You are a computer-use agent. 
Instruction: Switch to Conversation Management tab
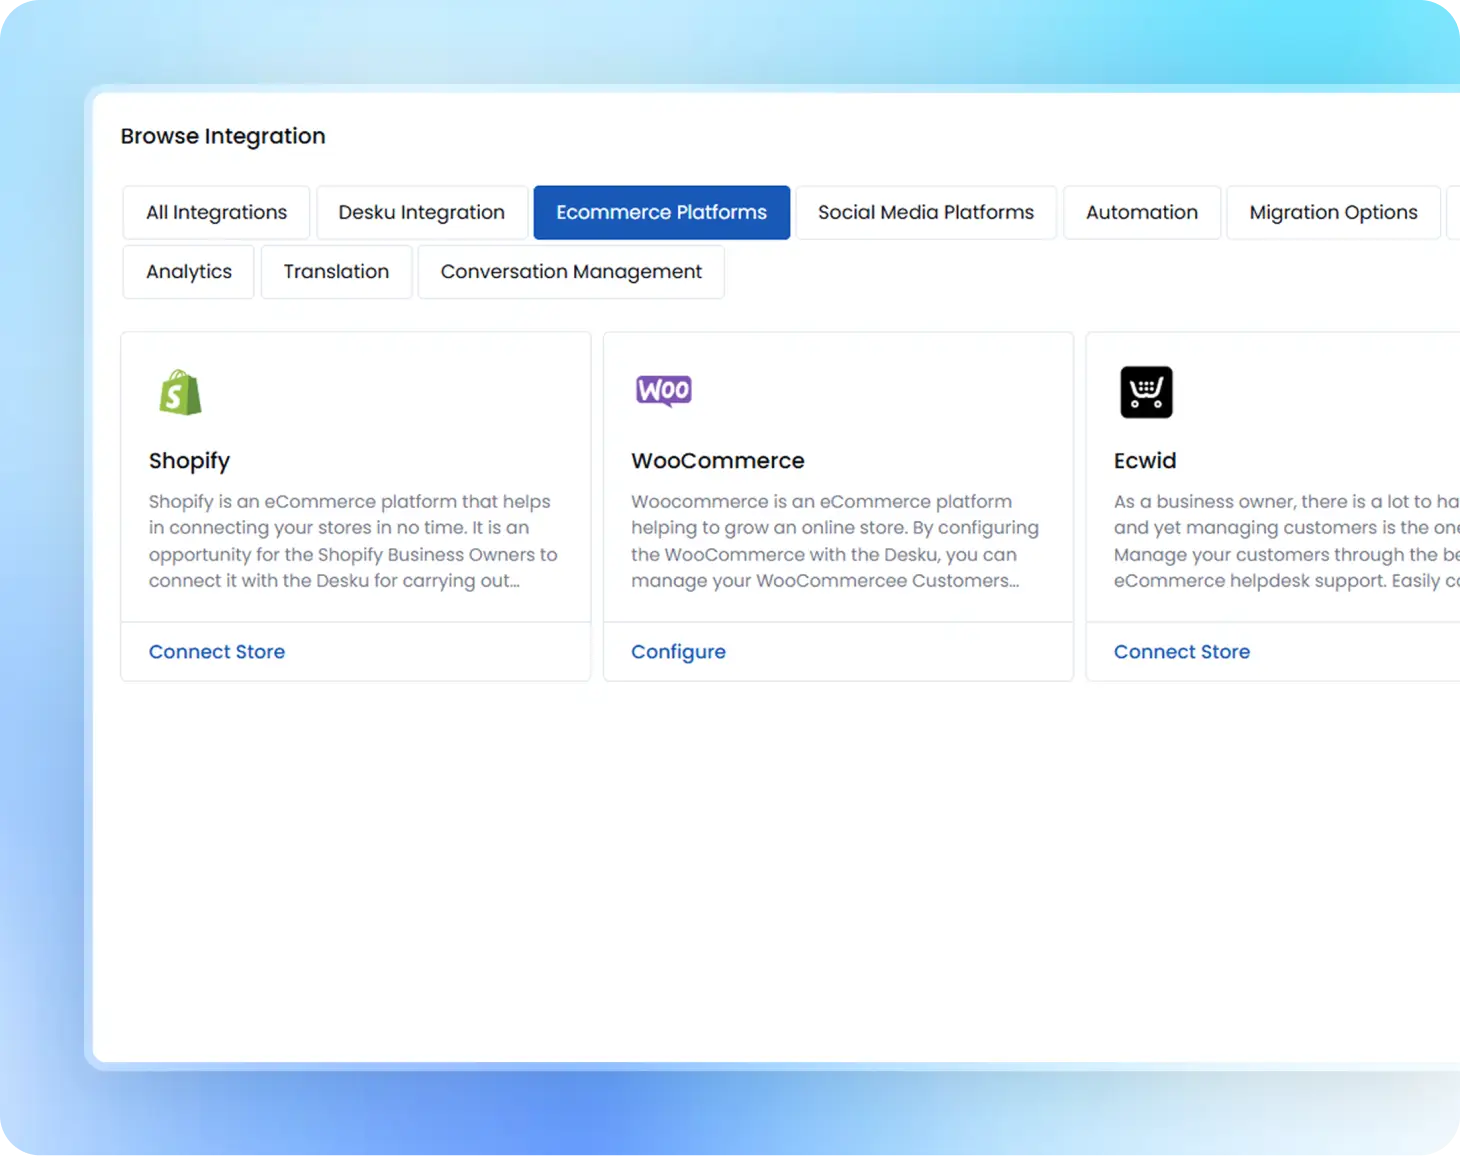[x=571, y=272]
